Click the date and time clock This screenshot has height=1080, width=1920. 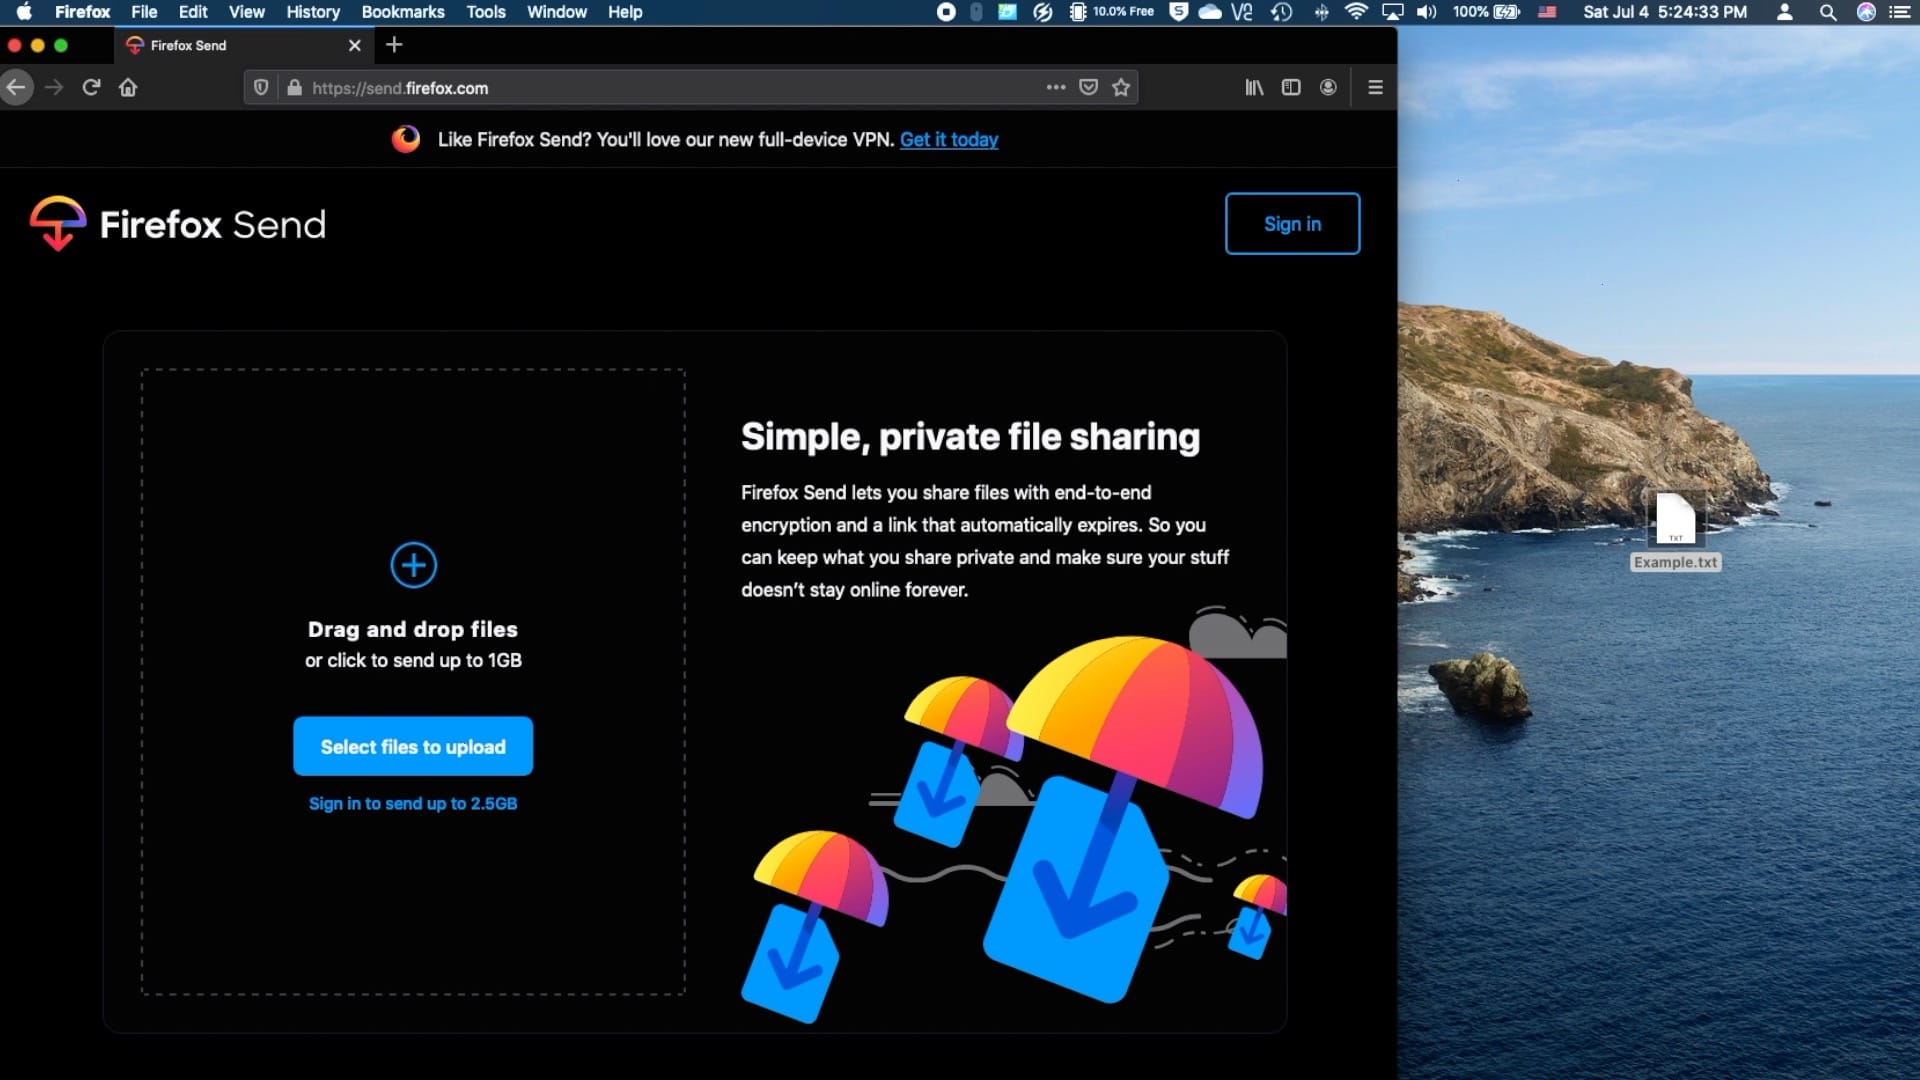coord(1665,12)
